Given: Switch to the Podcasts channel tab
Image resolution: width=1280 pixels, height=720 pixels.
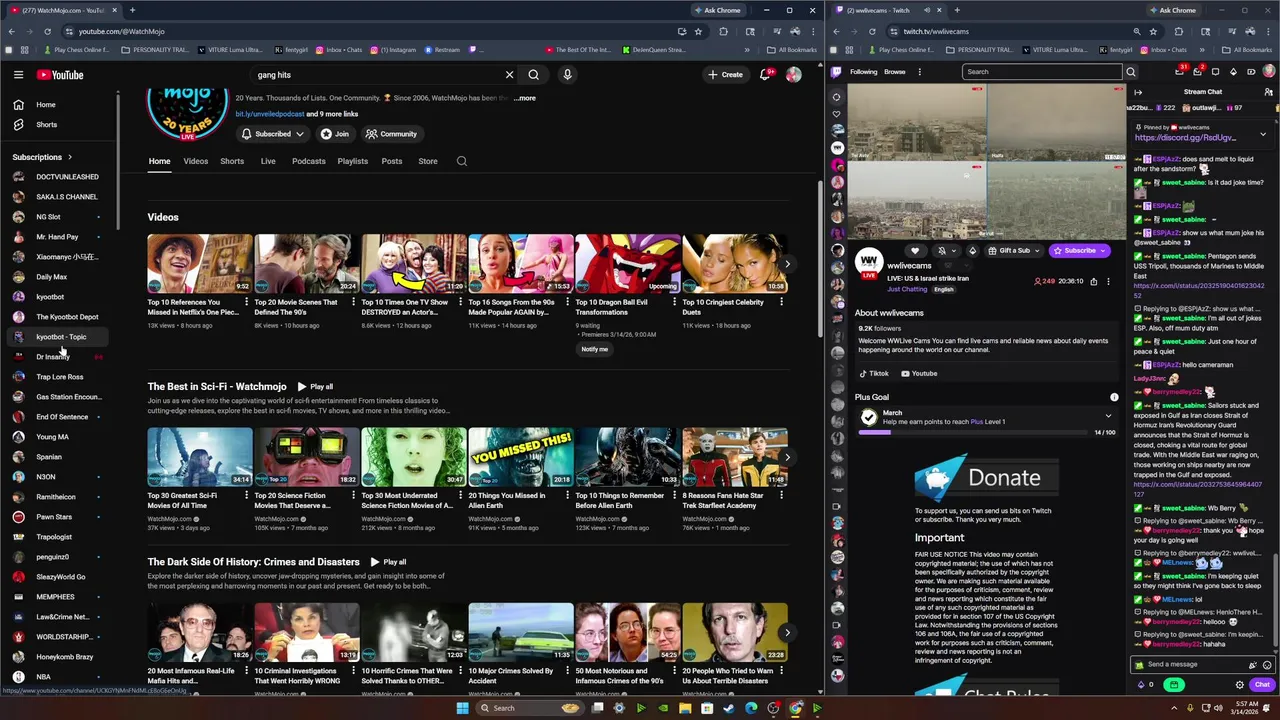Looking at the screenshot, I should (308, 161).
